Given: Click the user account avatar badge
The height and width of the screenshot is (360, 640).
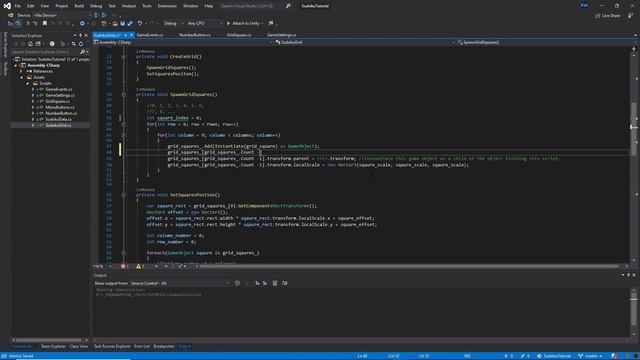Looking at the screenshot, I should (x=584, y=5).
